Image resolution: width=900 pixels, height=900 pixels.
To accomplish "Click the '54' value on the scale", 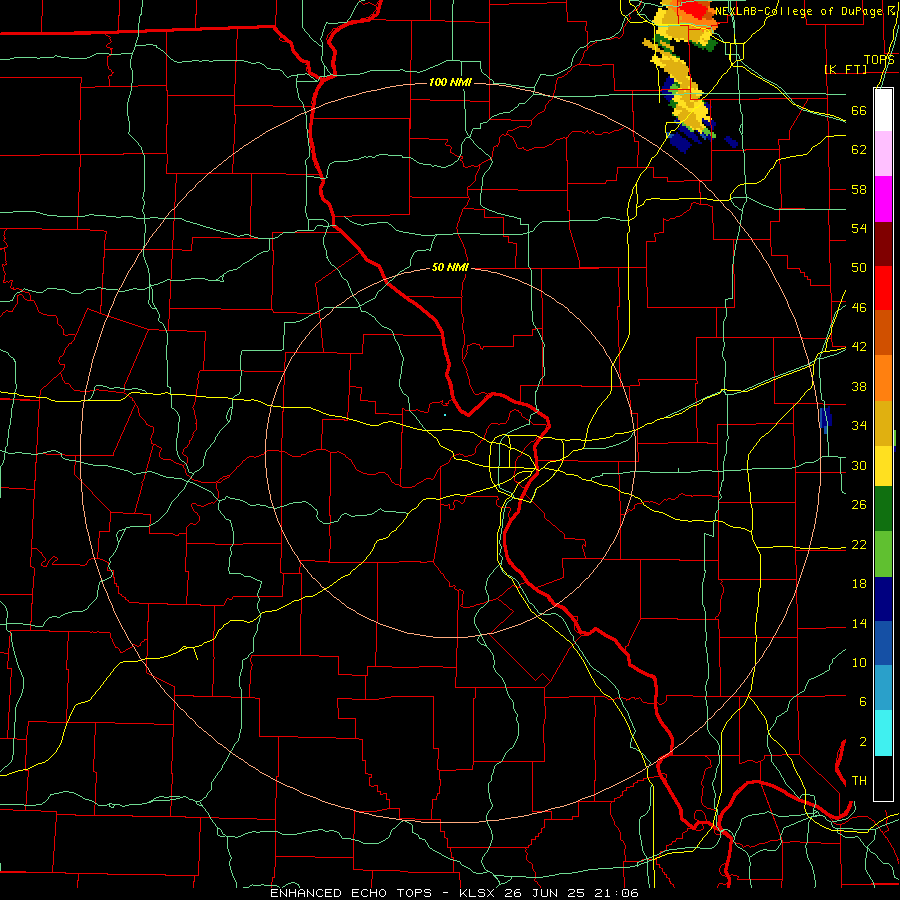I will [x=859, y=228].
